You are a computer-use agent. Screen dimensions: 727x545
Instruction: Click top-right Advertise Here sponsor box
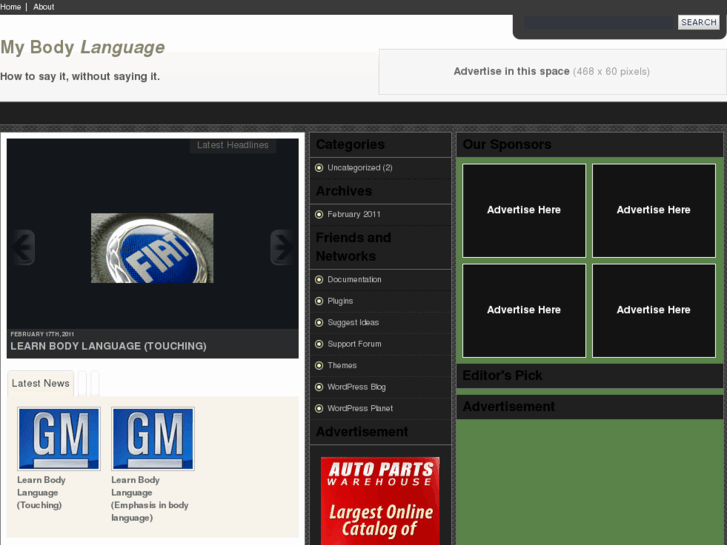tap(654, 210)
